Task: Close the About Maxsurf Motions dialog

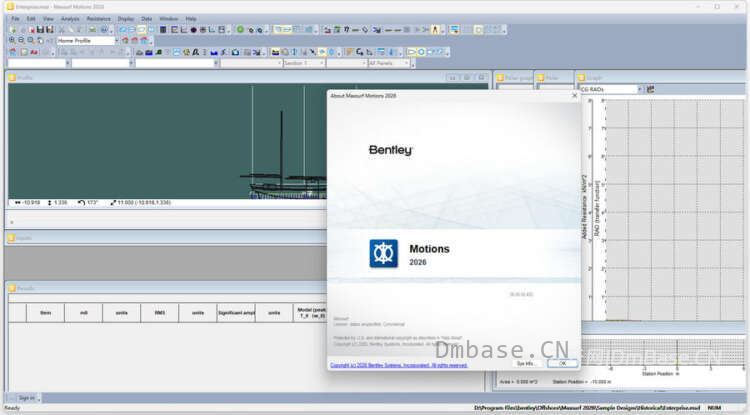Action: coord(574,96)
